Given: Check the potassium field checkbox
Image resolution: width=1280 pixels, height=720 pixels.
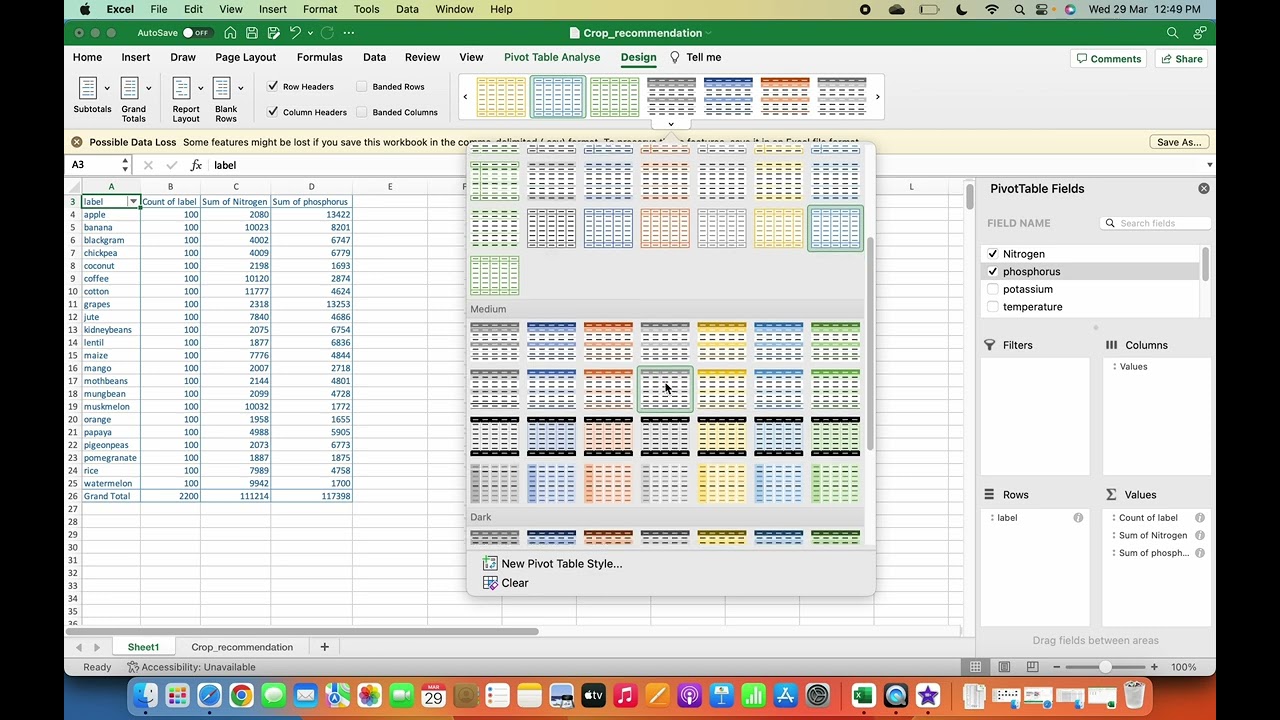Looking at the screenshot, I should click(992, 289).
